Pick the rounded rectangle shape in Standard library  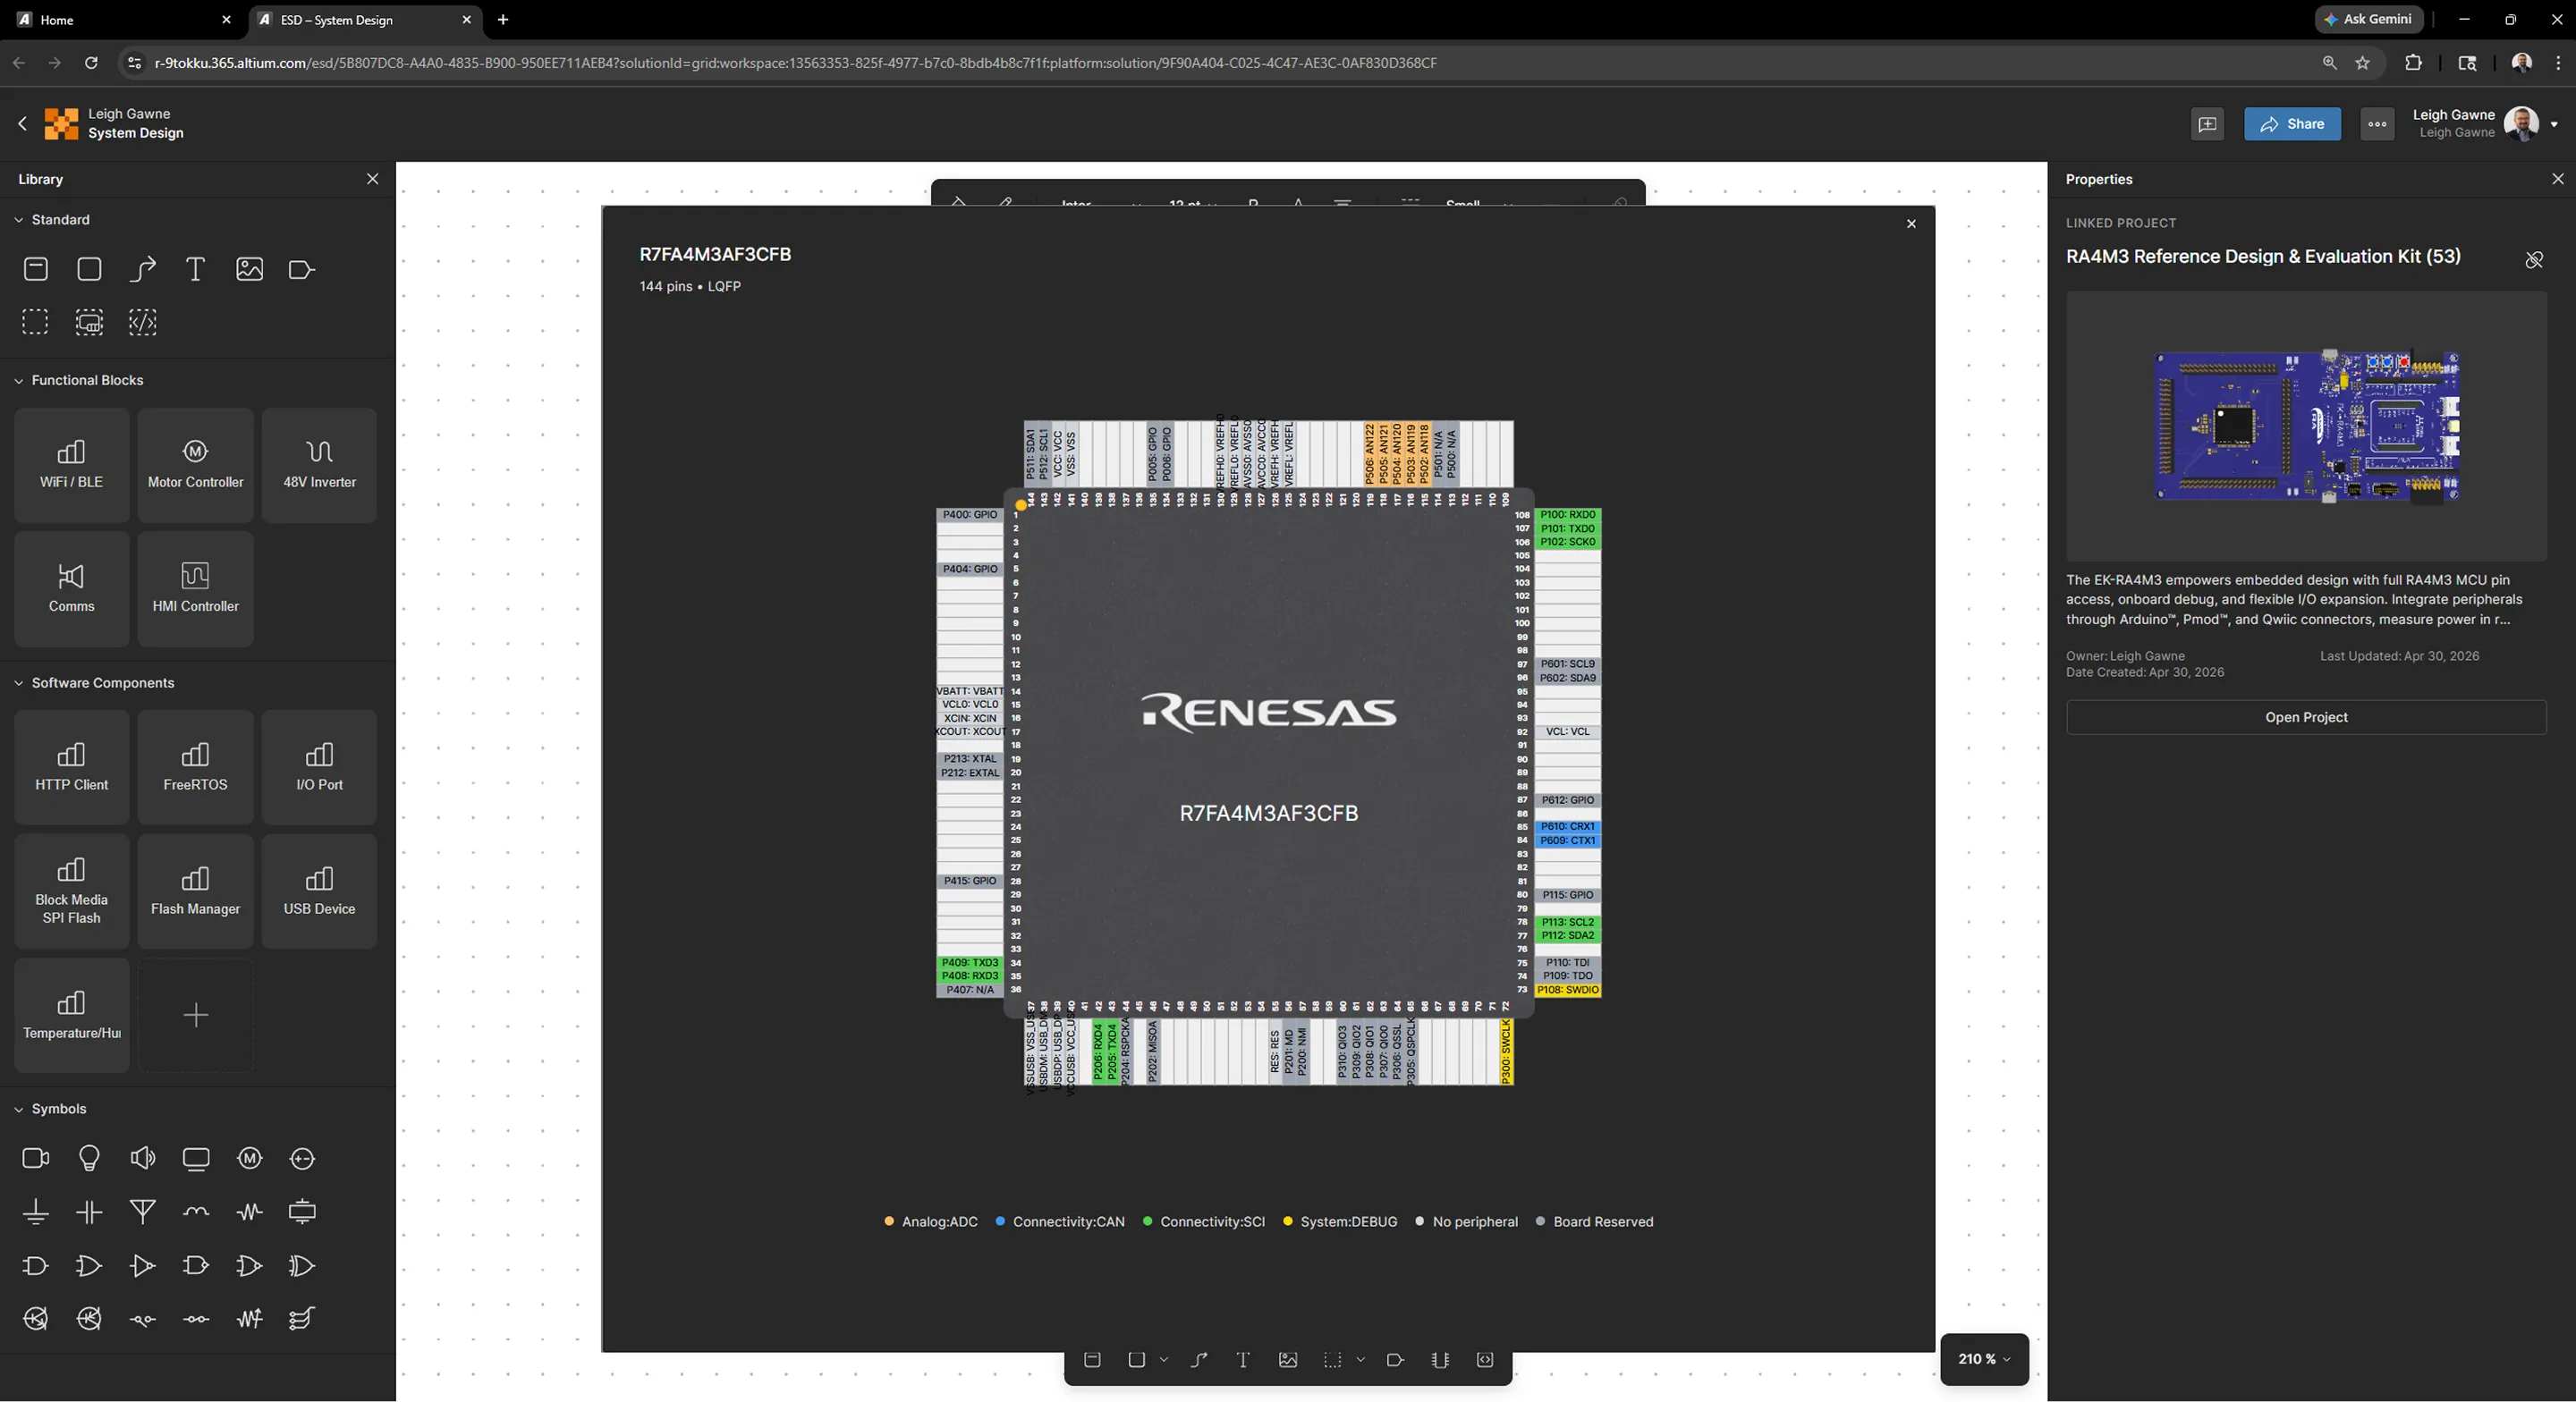pos(89,269)
